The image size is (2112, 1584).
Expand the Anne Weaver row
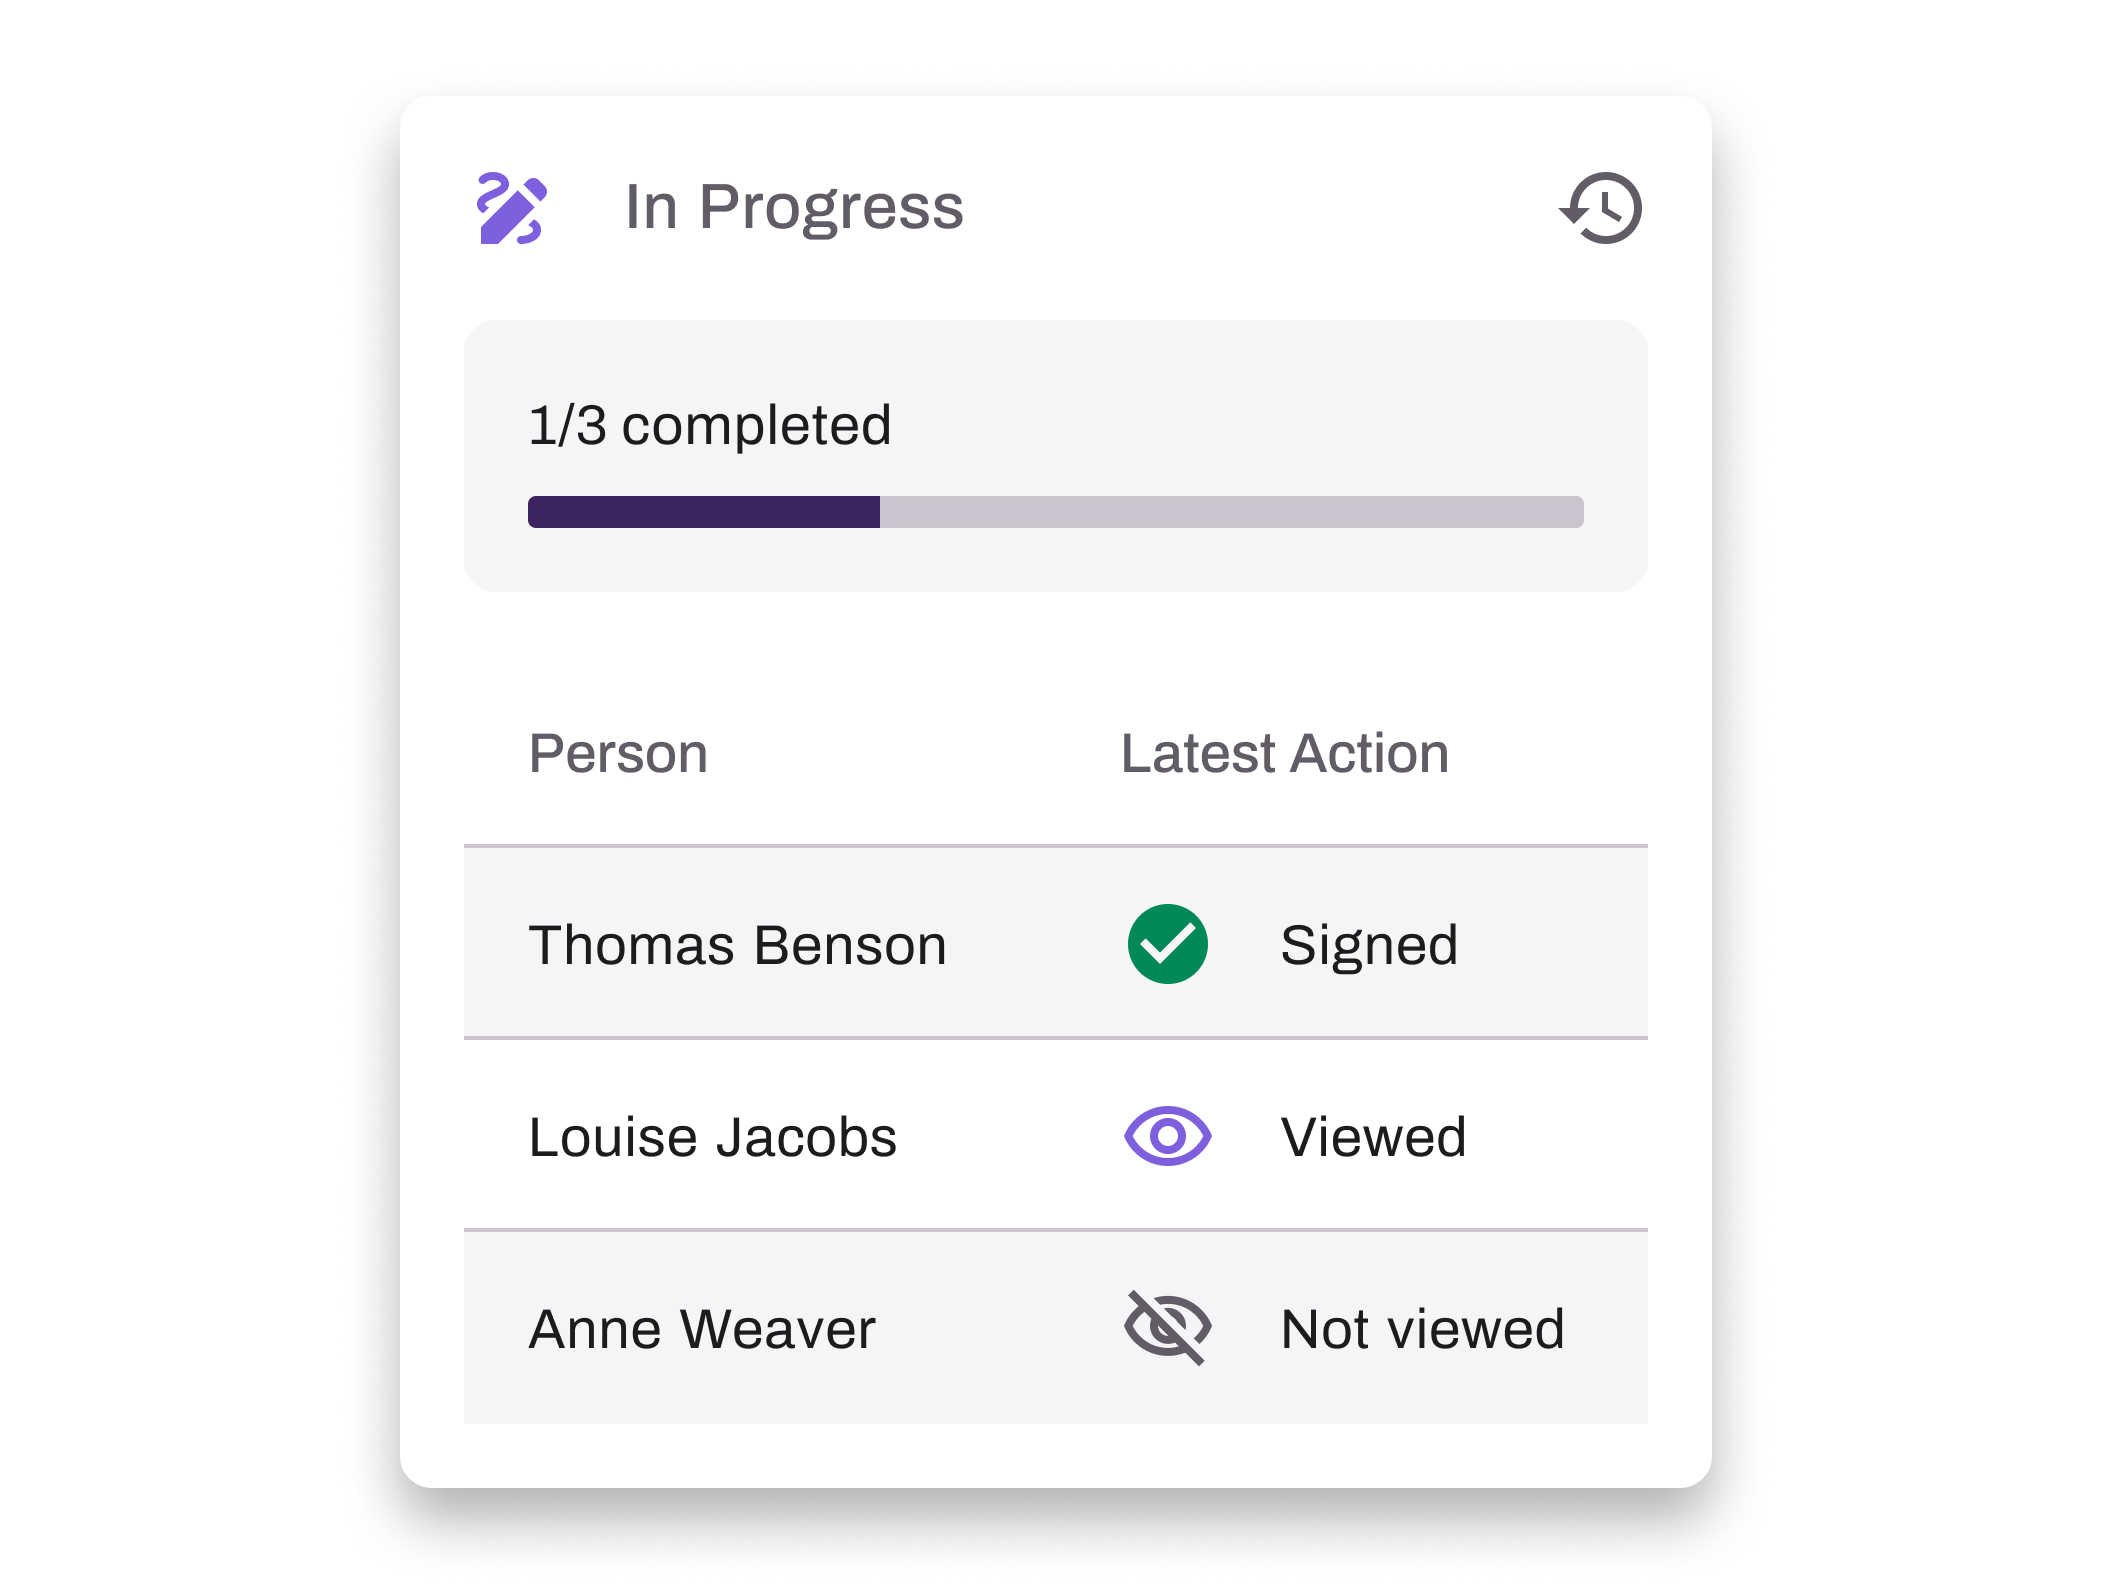pos(1055,1328)
